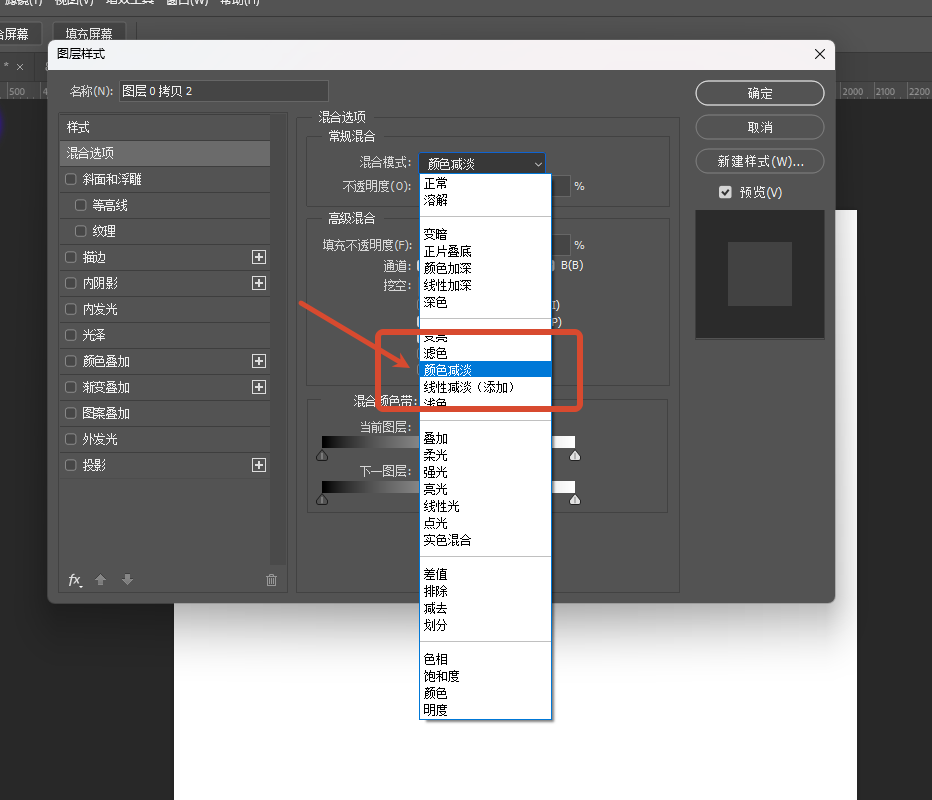Viewport: 932px width, 800px height.
Task: Select 线性加深 blend mode
Action: [486, 285]
